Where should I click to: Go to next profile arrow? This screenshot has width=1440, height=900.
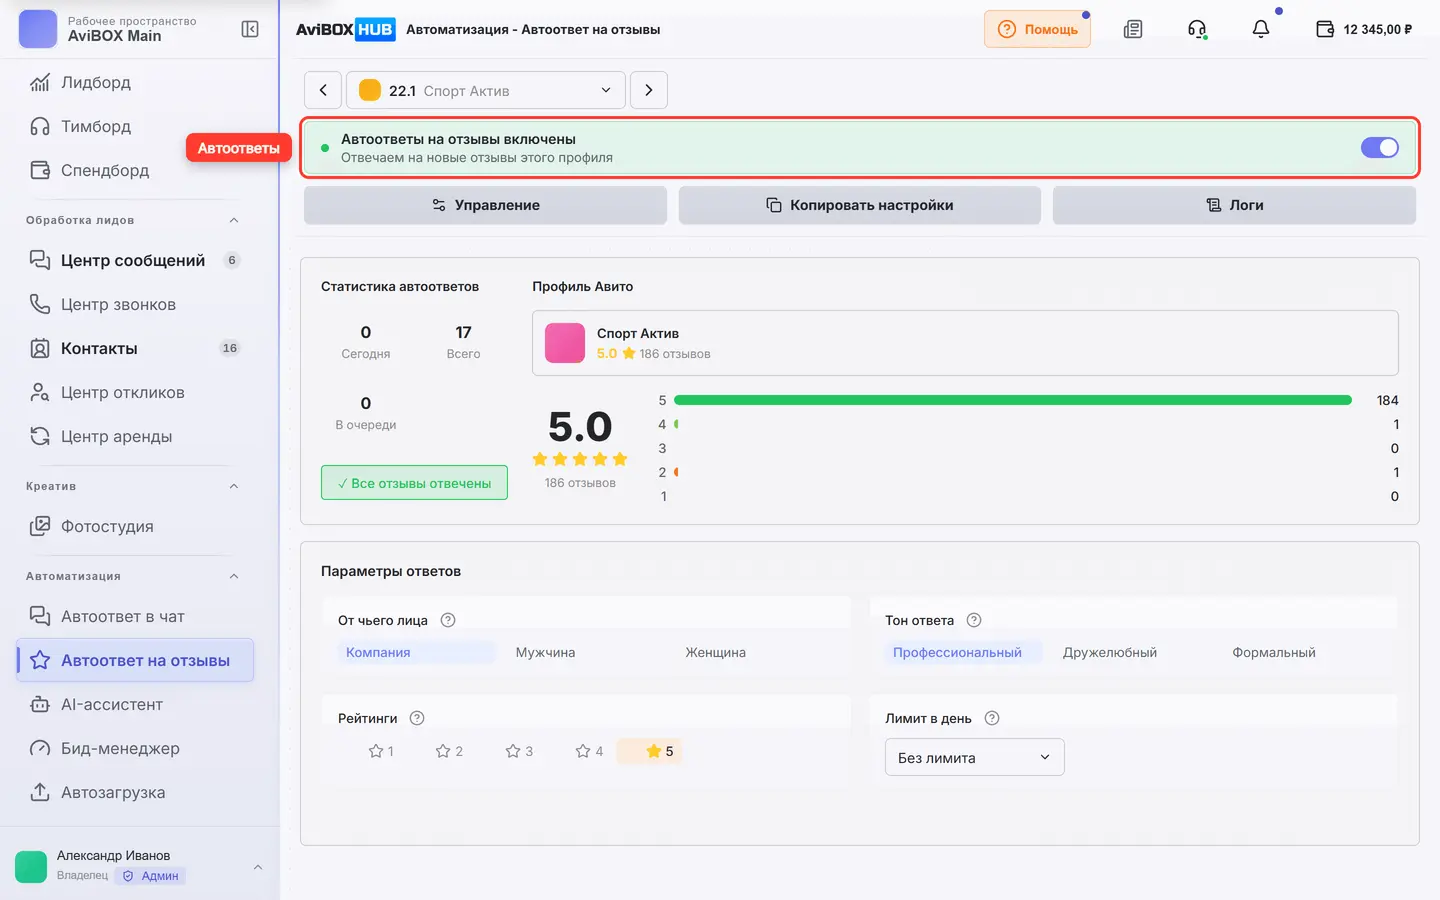[x=649, y=90]
